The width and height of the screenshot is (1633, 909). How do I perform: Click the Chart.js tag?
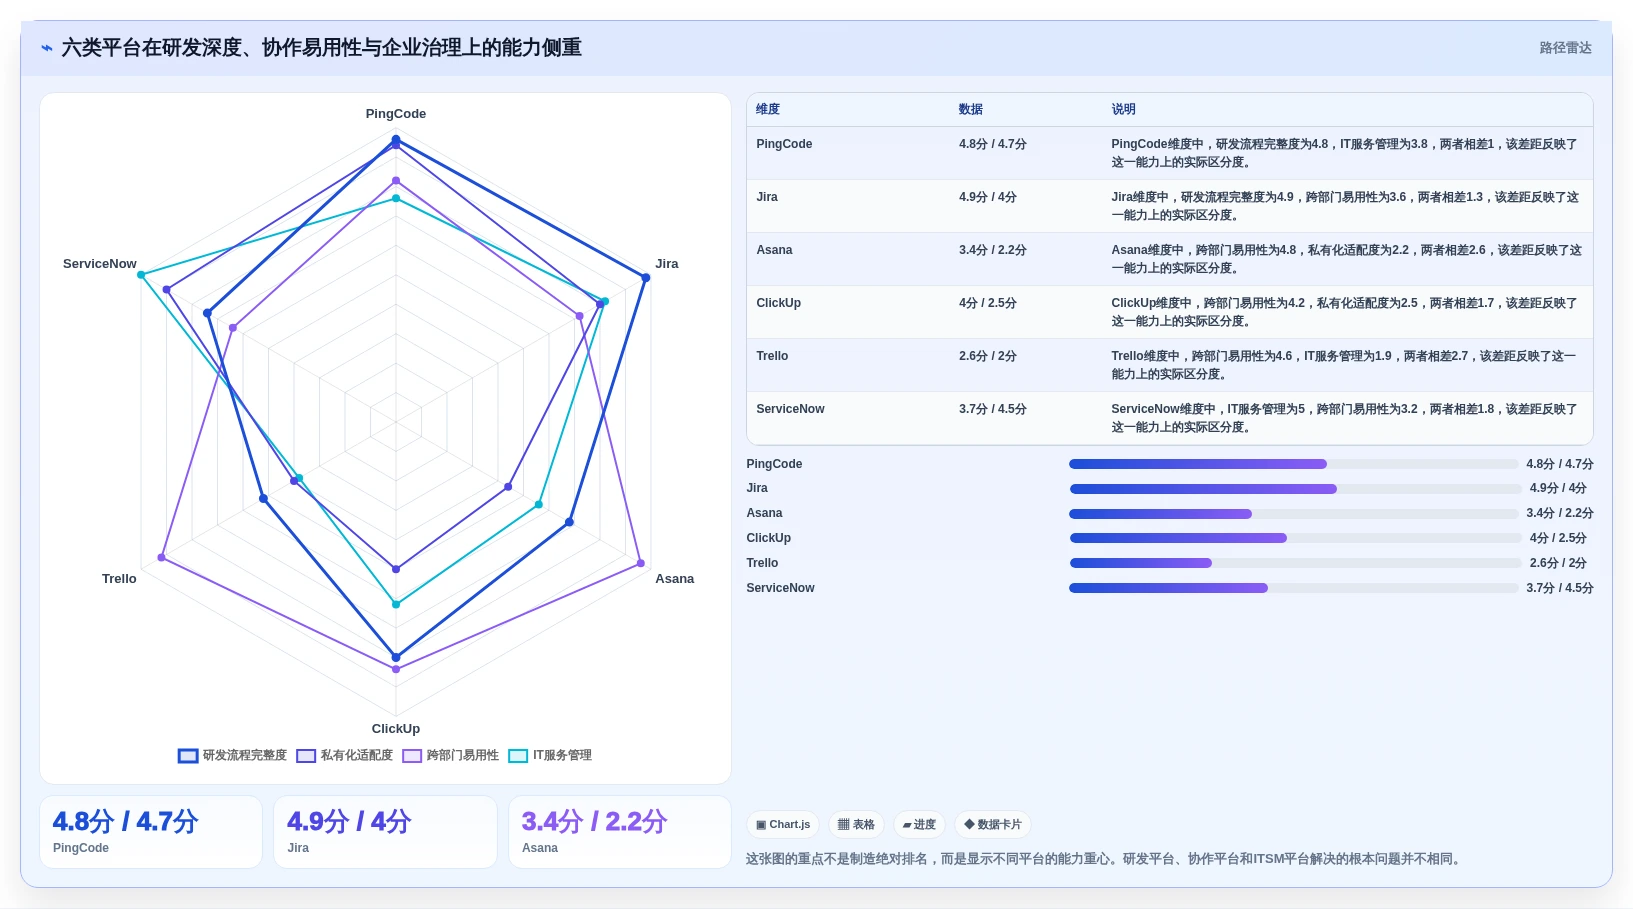[x=783, y=825]
